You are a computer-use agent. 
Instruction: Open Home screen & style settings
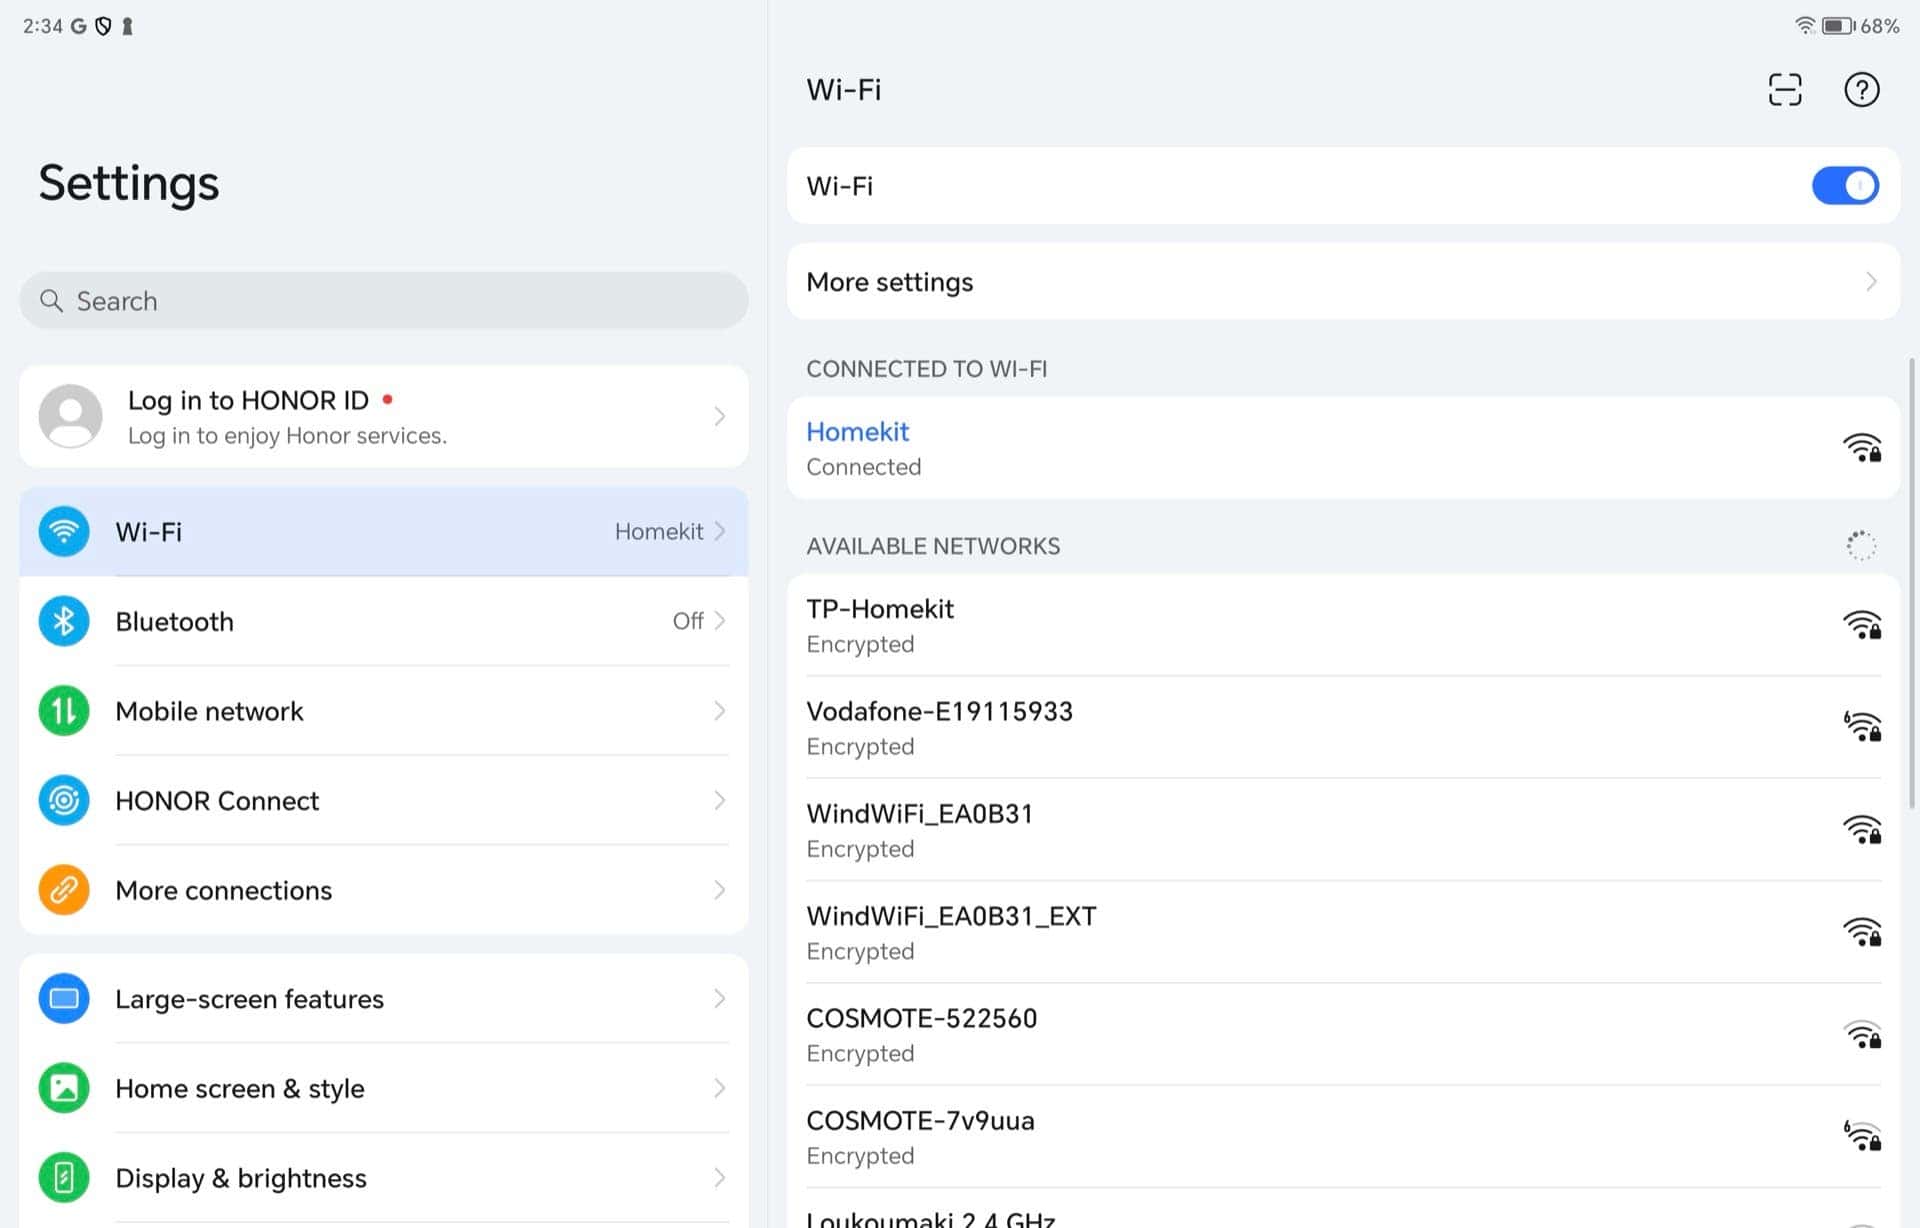384,1088
